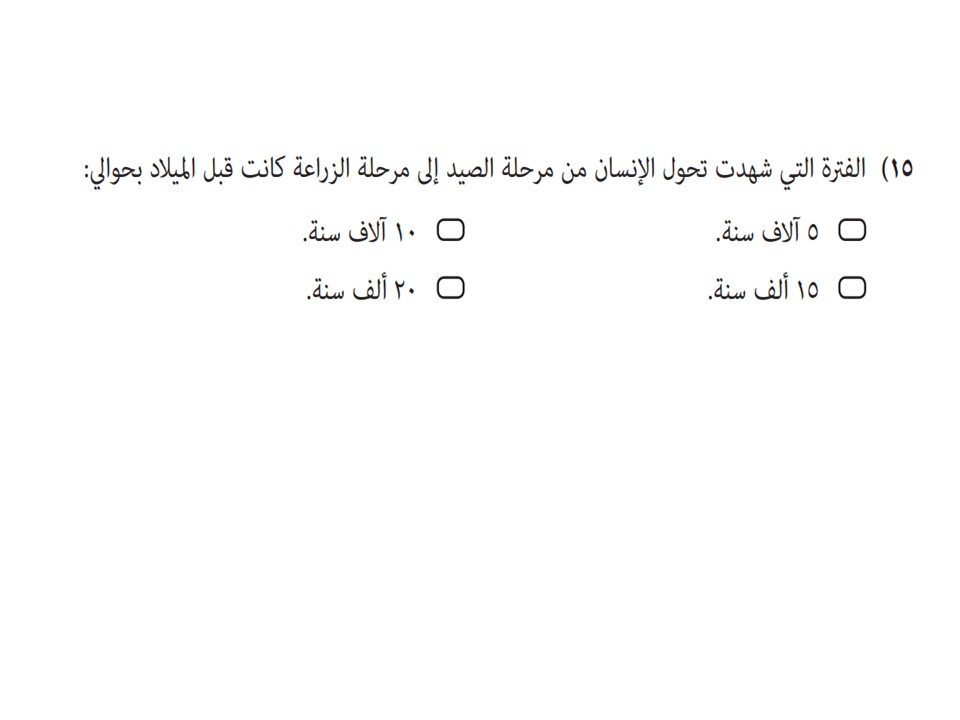Click the answer text '١٥ ألف سنة'
Screen dimensions: 960x720
pyautogui.click(x=763, y=289)
